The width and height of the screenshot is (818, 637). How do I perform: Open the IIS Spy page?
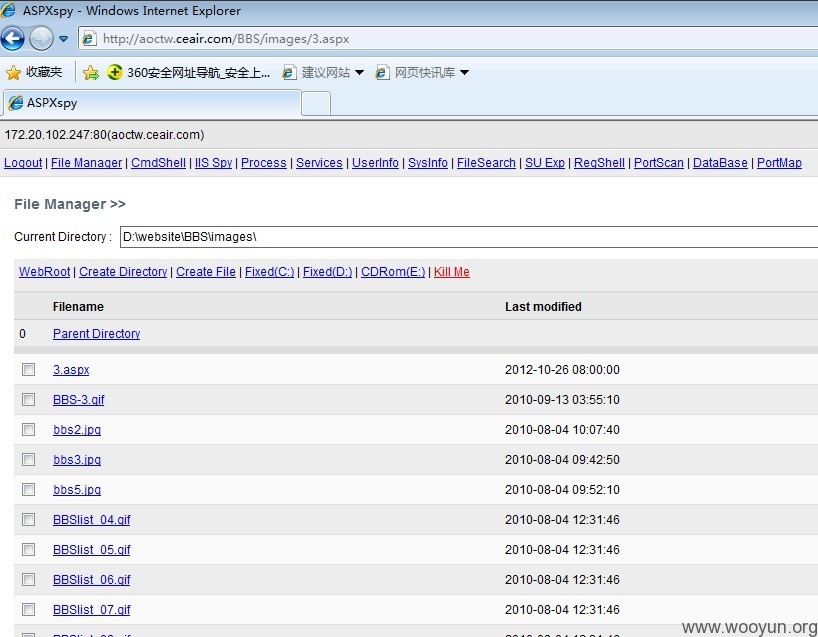[x=213, y=163]
